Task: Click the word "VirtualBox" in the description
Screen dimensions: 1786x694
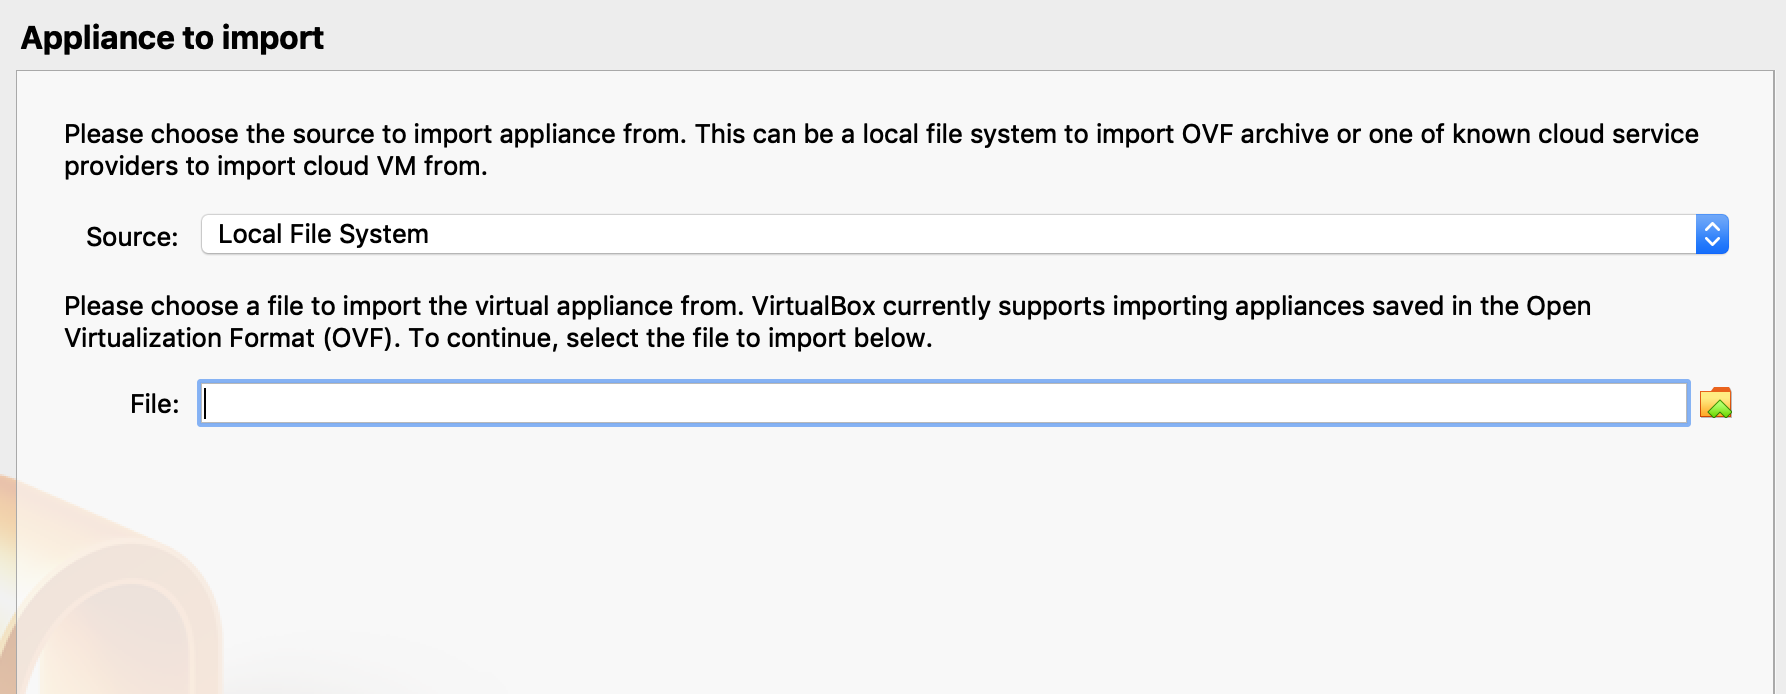Action: pos(813,306)
